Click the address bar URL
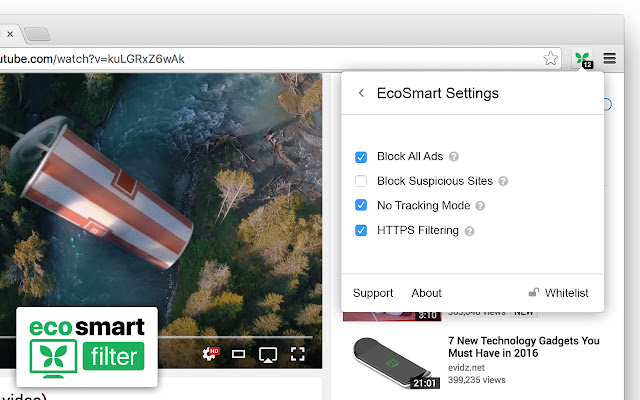The height and width of the screenshot is (400, 640). point(92,59)
